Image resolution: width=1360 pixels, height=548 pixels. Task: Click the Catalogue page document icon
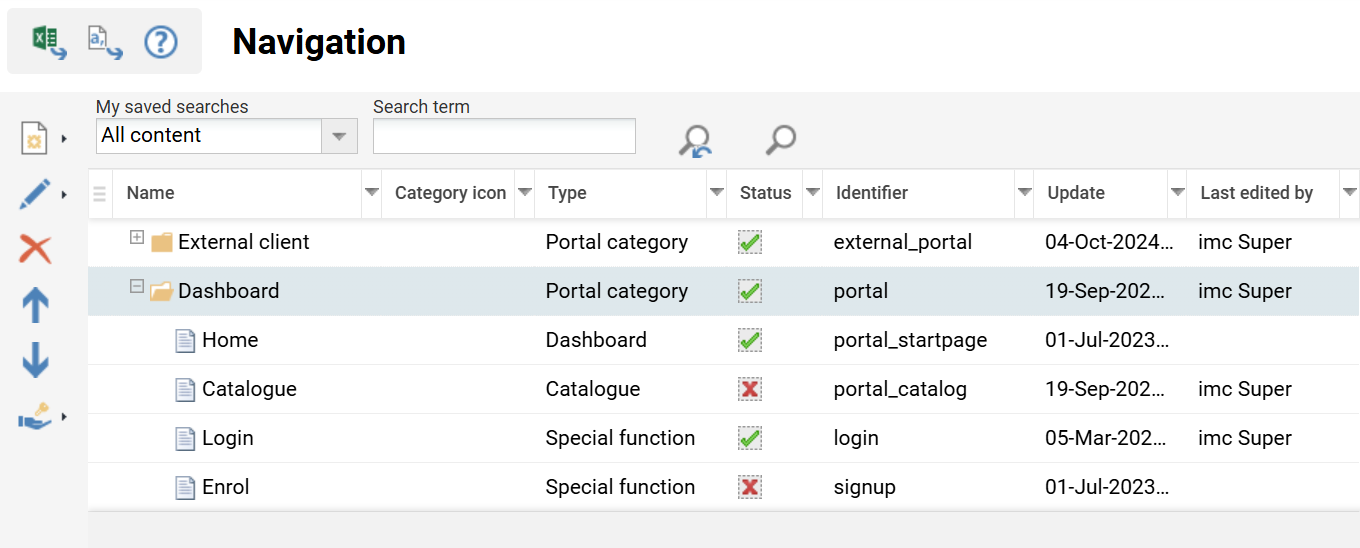(x=185, y=389)
